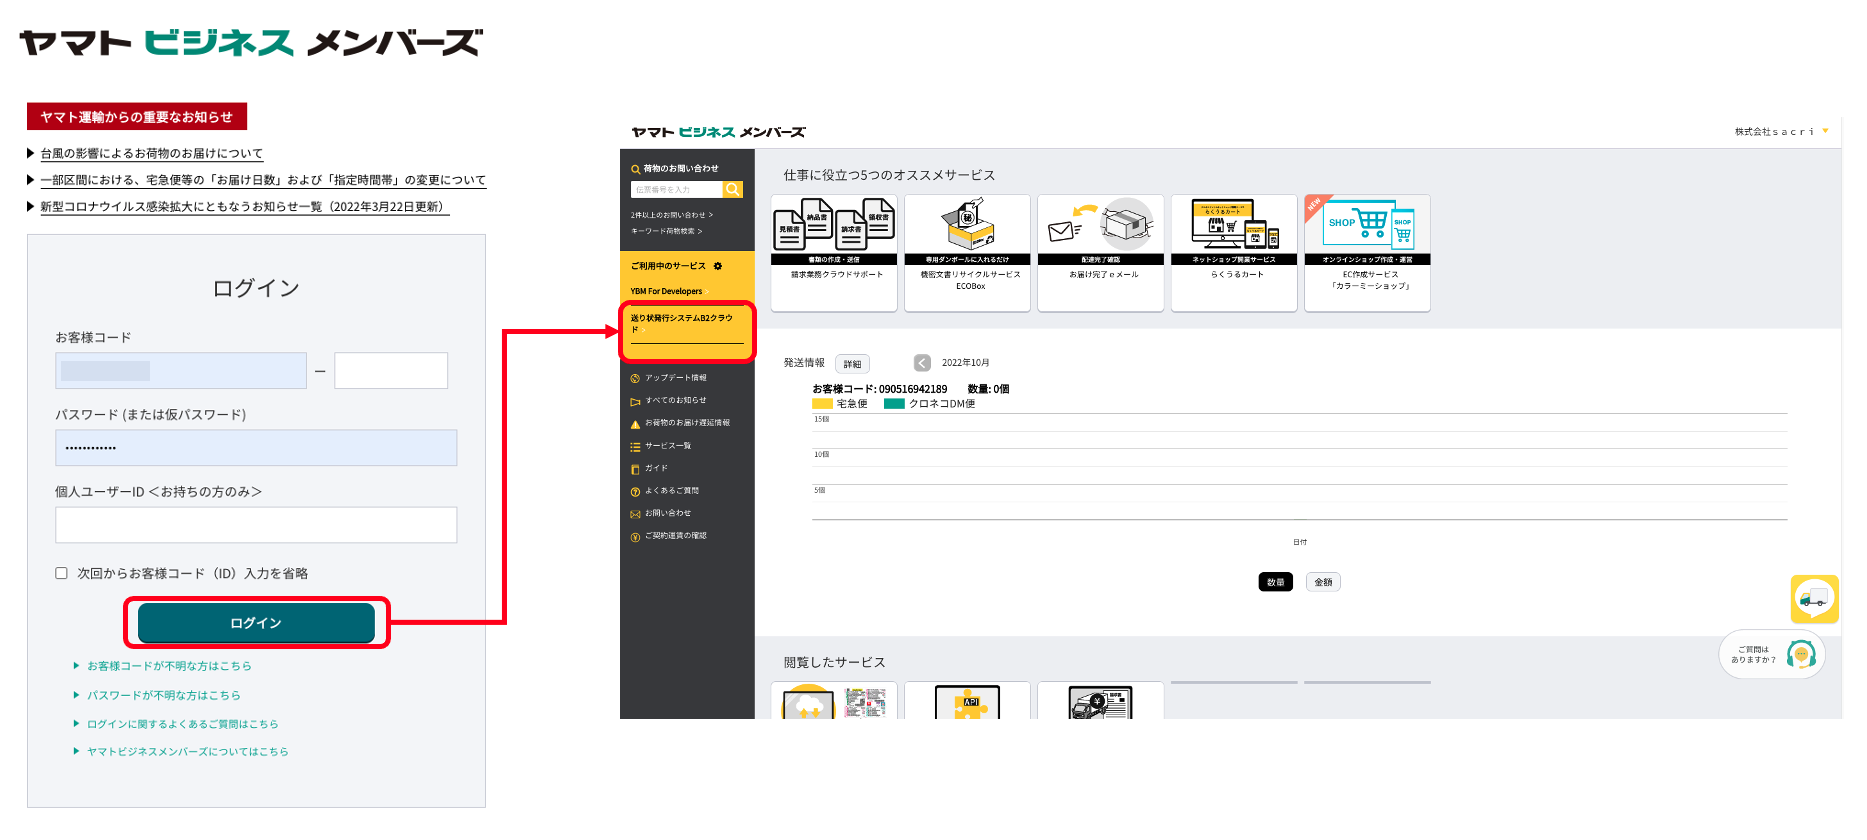This screenshot has width=1867, height=840.
Task: Open the お届け完了eメール service card
Action: tap(1101, 253)
